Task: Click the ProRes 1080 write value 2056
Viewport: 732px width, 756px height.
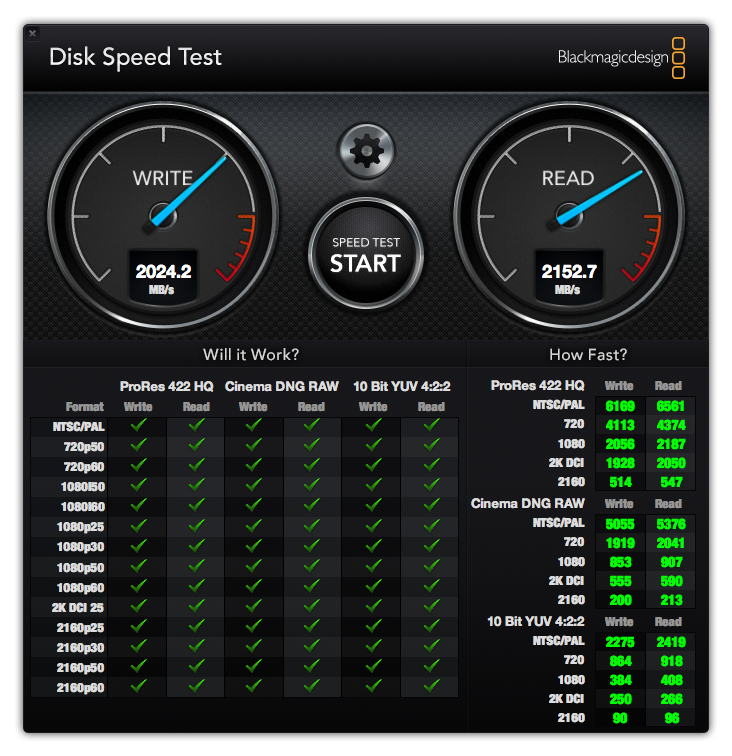Action: pos(620,444)
